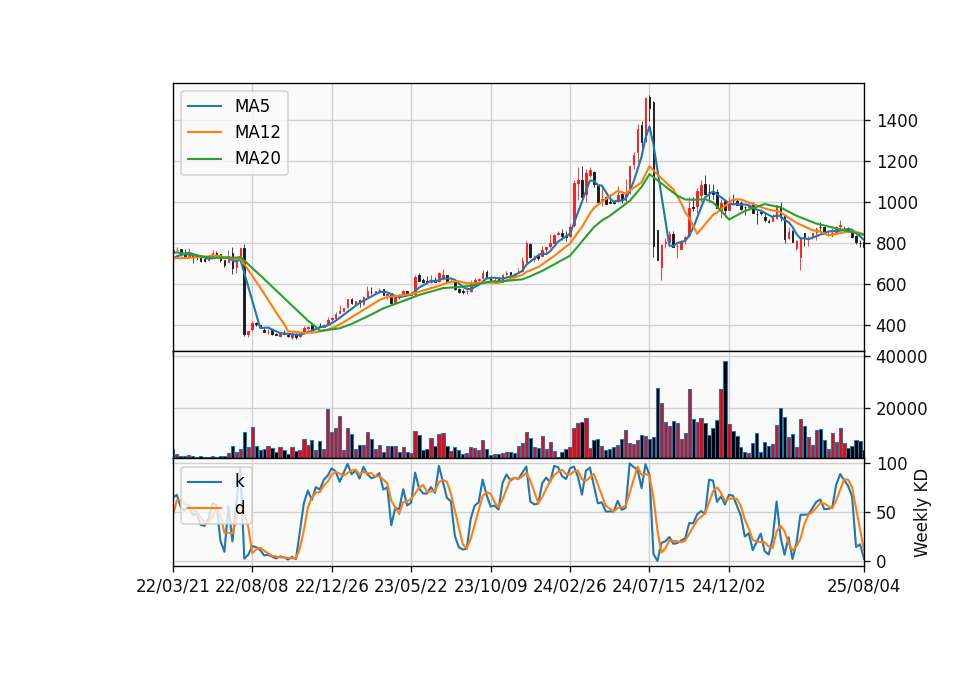
Task: Click the 20000 volume axis label
Action: 901,409
